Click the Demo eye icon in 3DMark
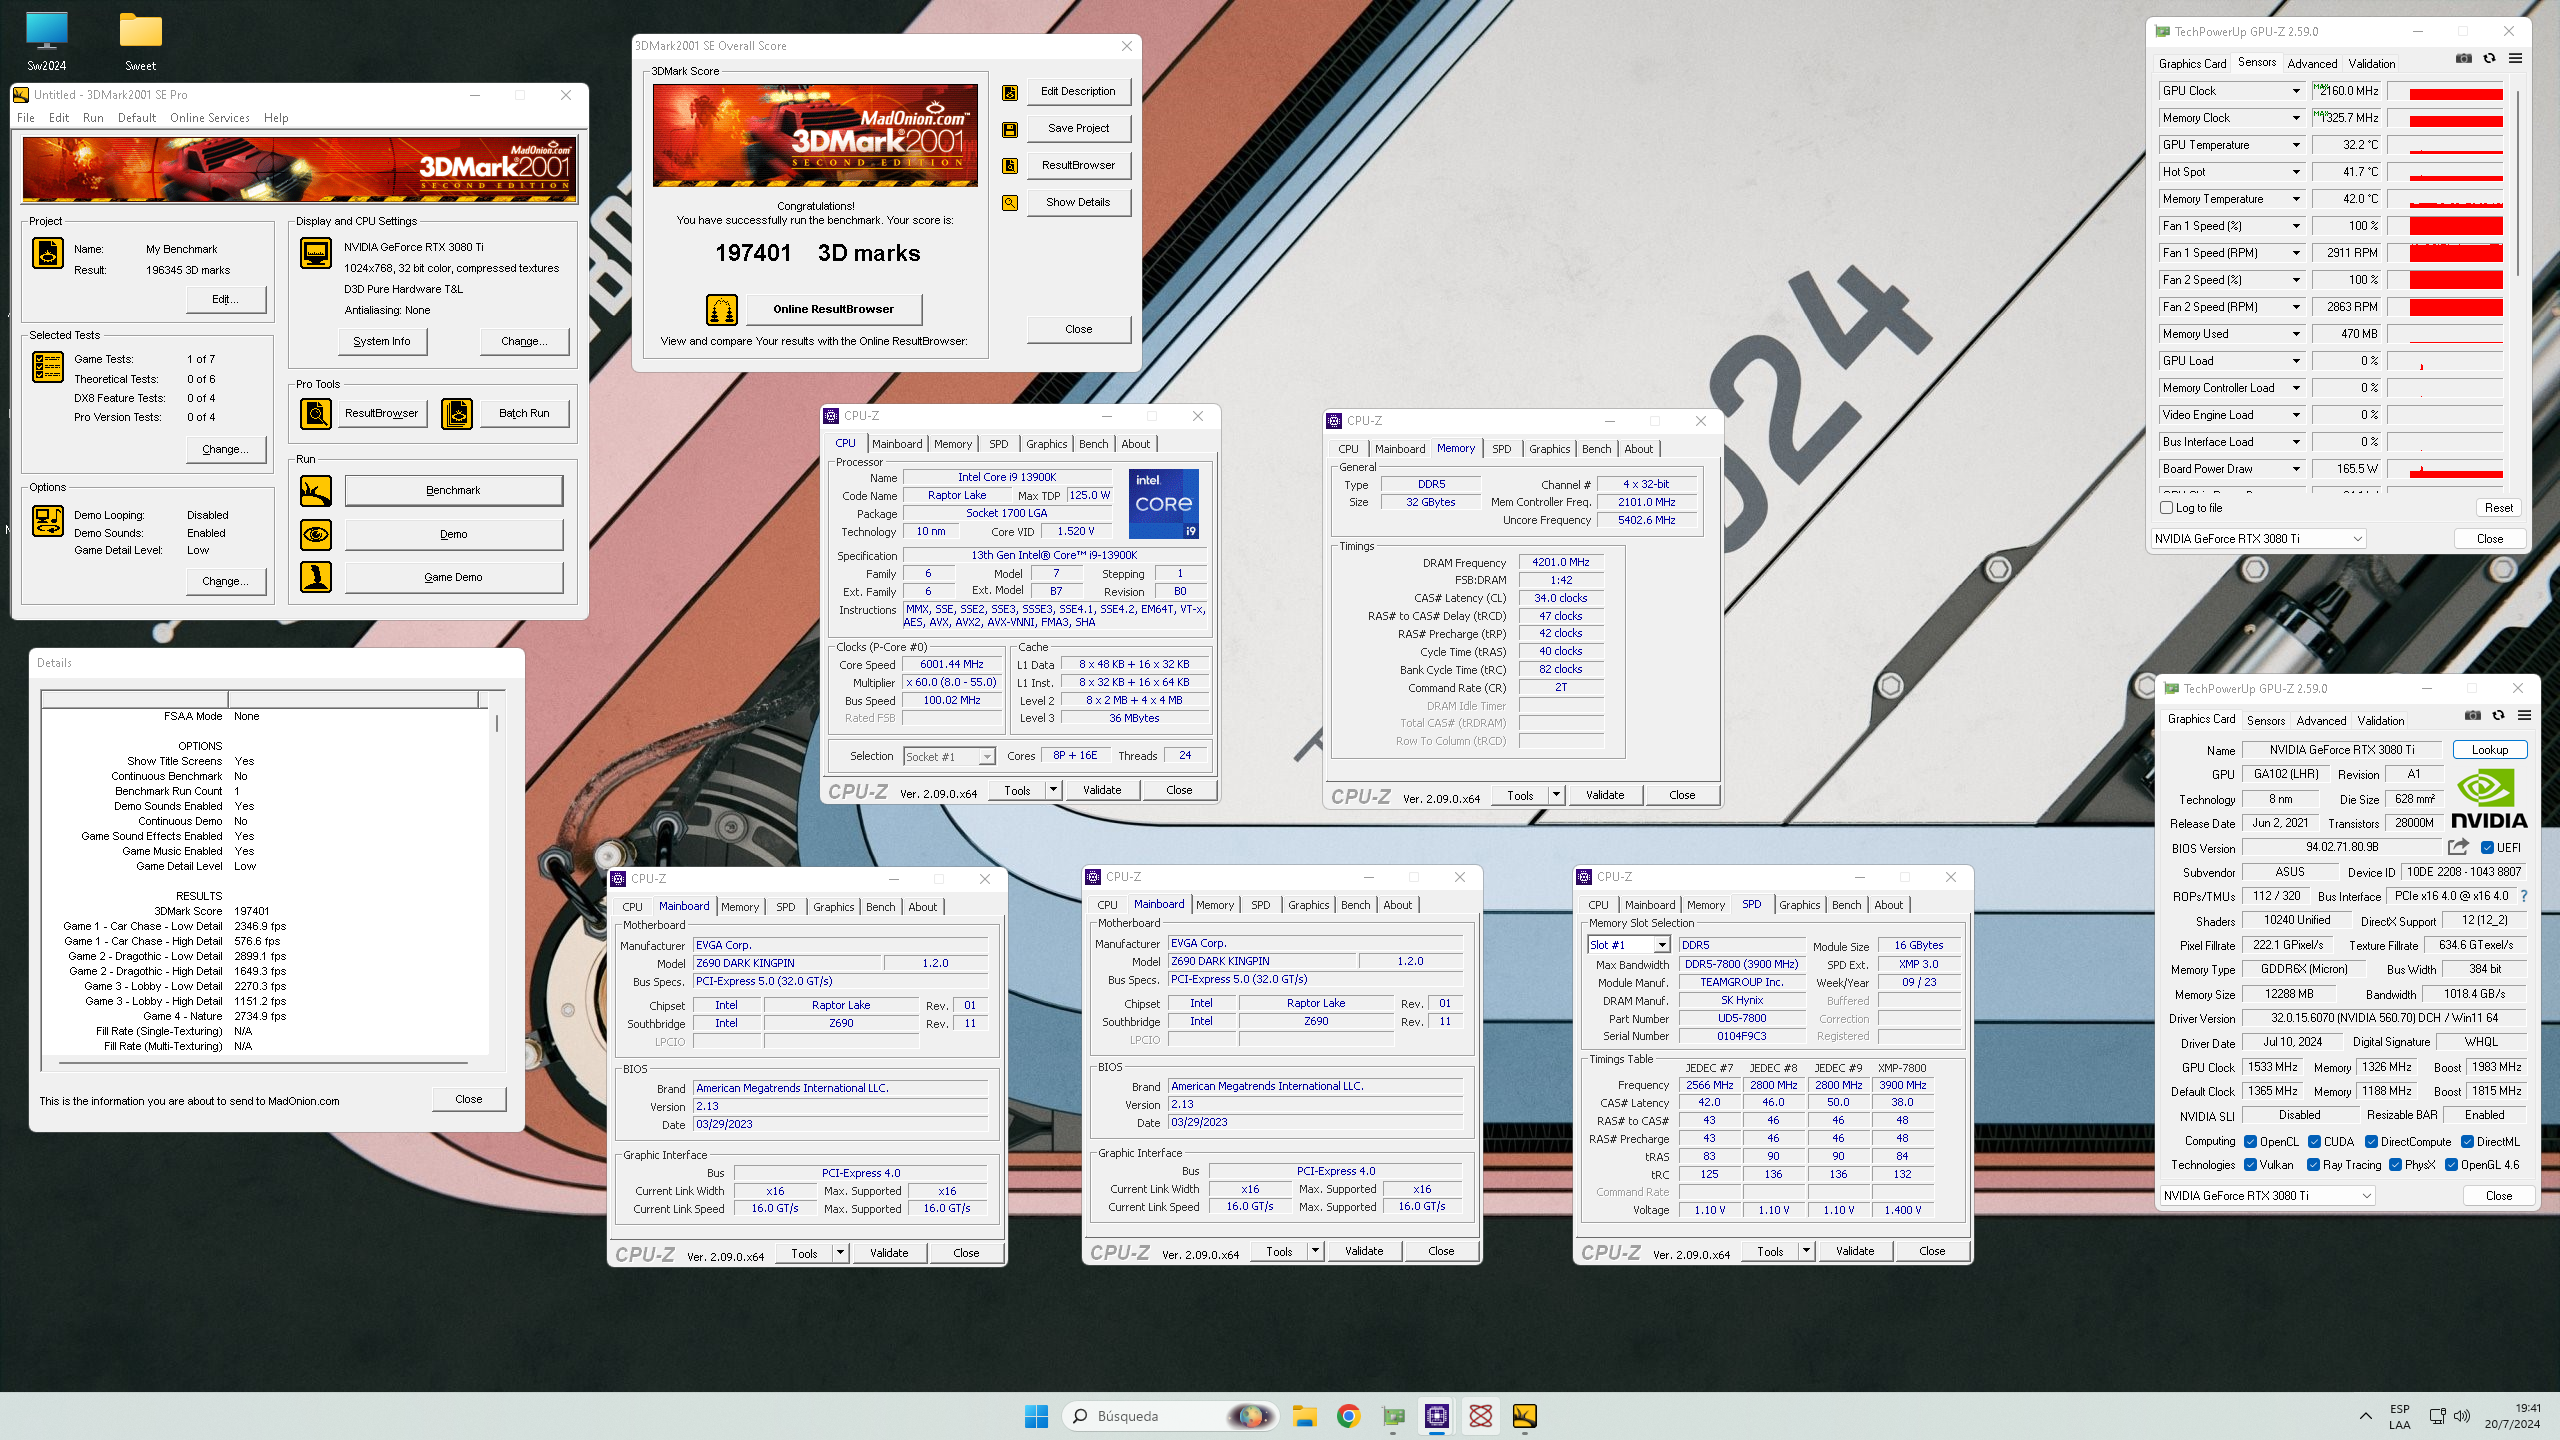The width and height of the screenshot is (2560, 1440). (x=316, y=535)
